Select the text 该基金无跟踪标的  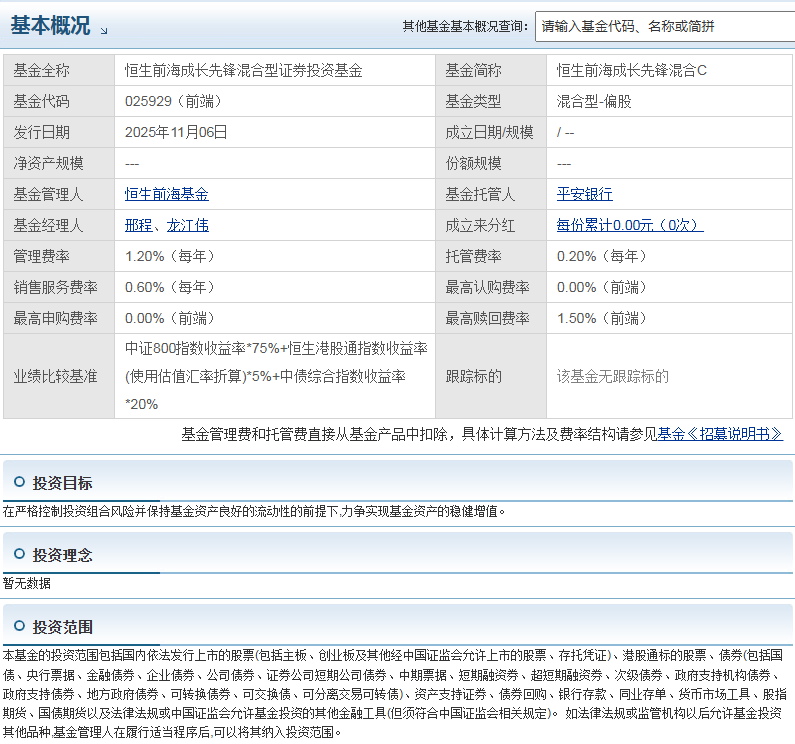coord(612,376)
